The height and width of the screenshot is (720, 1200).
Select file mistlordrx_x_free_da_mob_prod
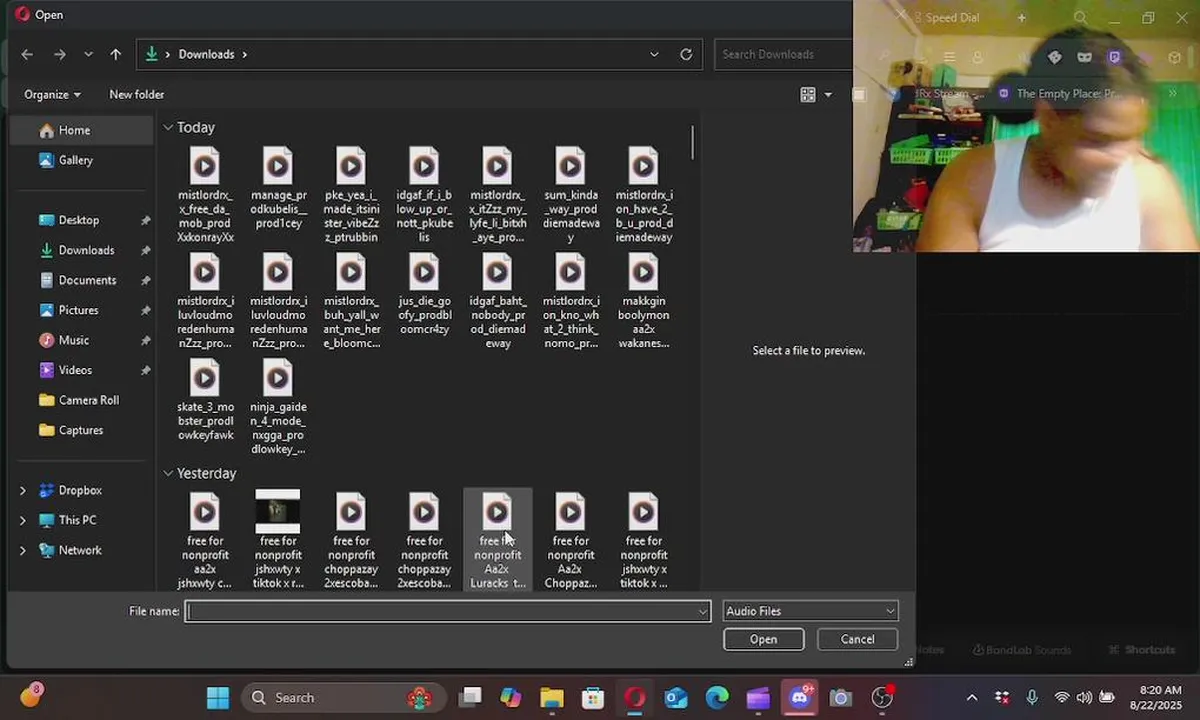pyautogui.click(x=205, y=195)
